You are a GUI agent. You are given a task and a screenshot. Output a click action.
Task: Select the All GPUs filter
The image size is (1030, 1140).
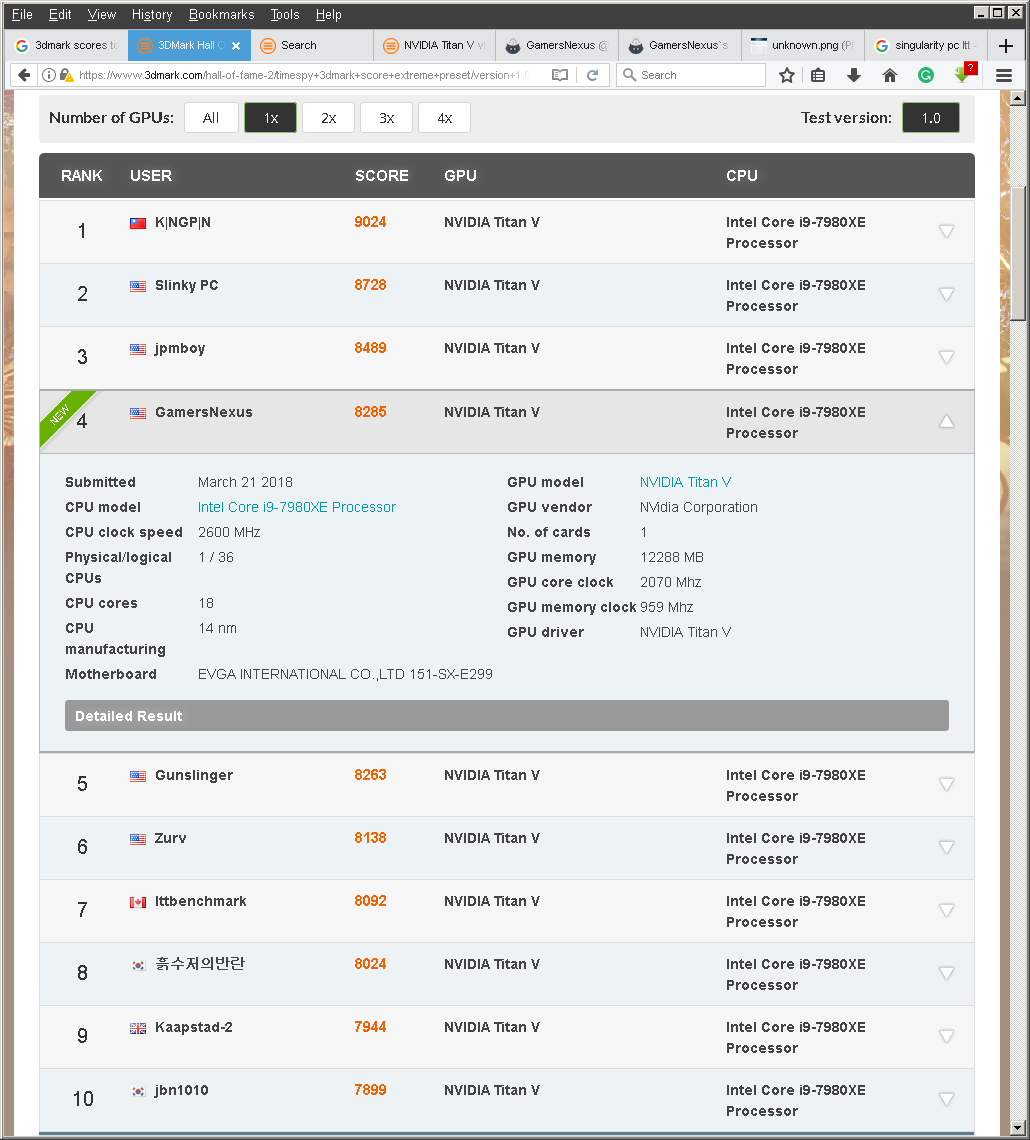tap(211, 118)
